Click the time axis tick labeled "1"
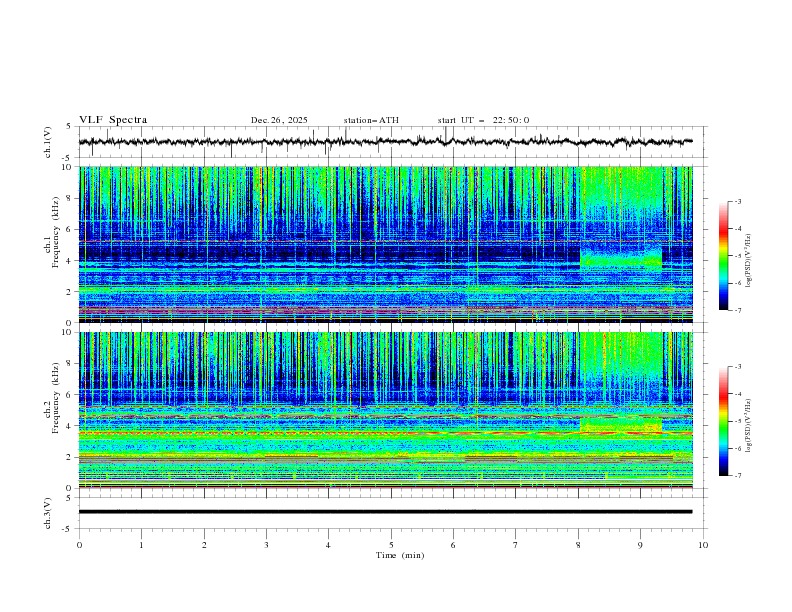The height and width of the screenshot is (612, 792). pyautogui.click(x=141, y=545)
